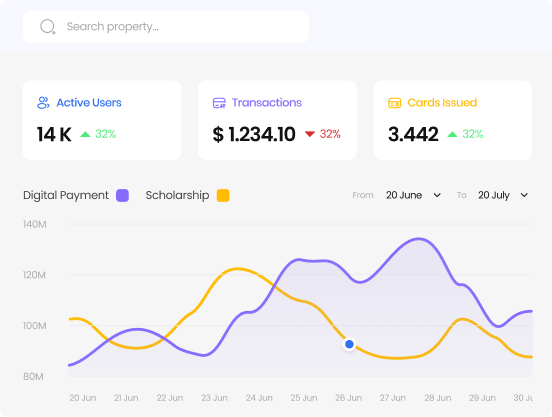
Task: Click the red 32% under Transactions
Action: [330, 134]
